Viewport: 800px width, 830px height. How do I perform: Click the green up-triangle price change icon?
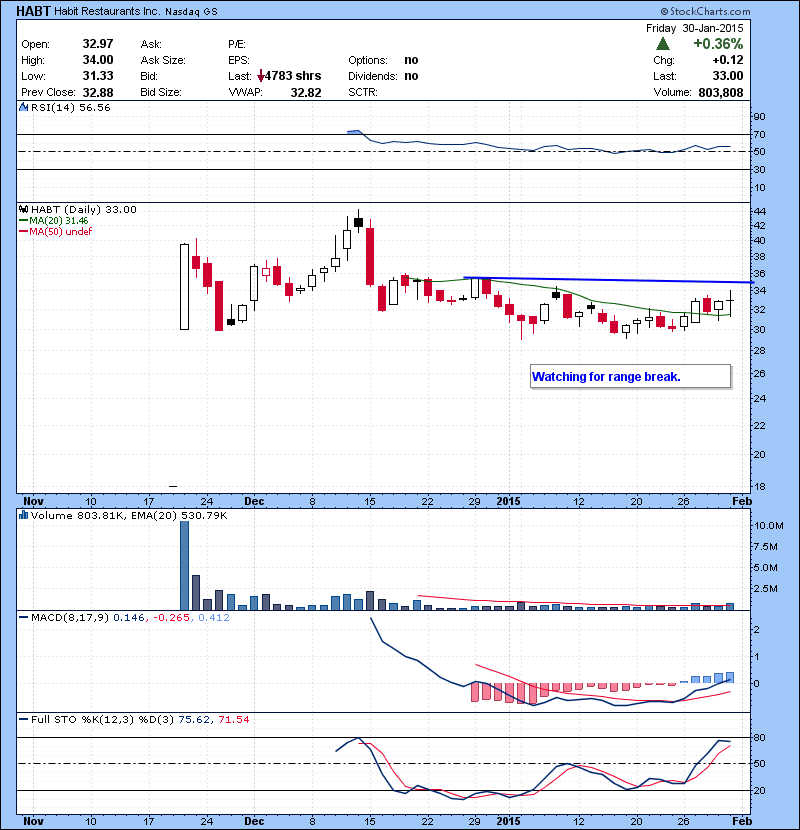coord(663,45)
